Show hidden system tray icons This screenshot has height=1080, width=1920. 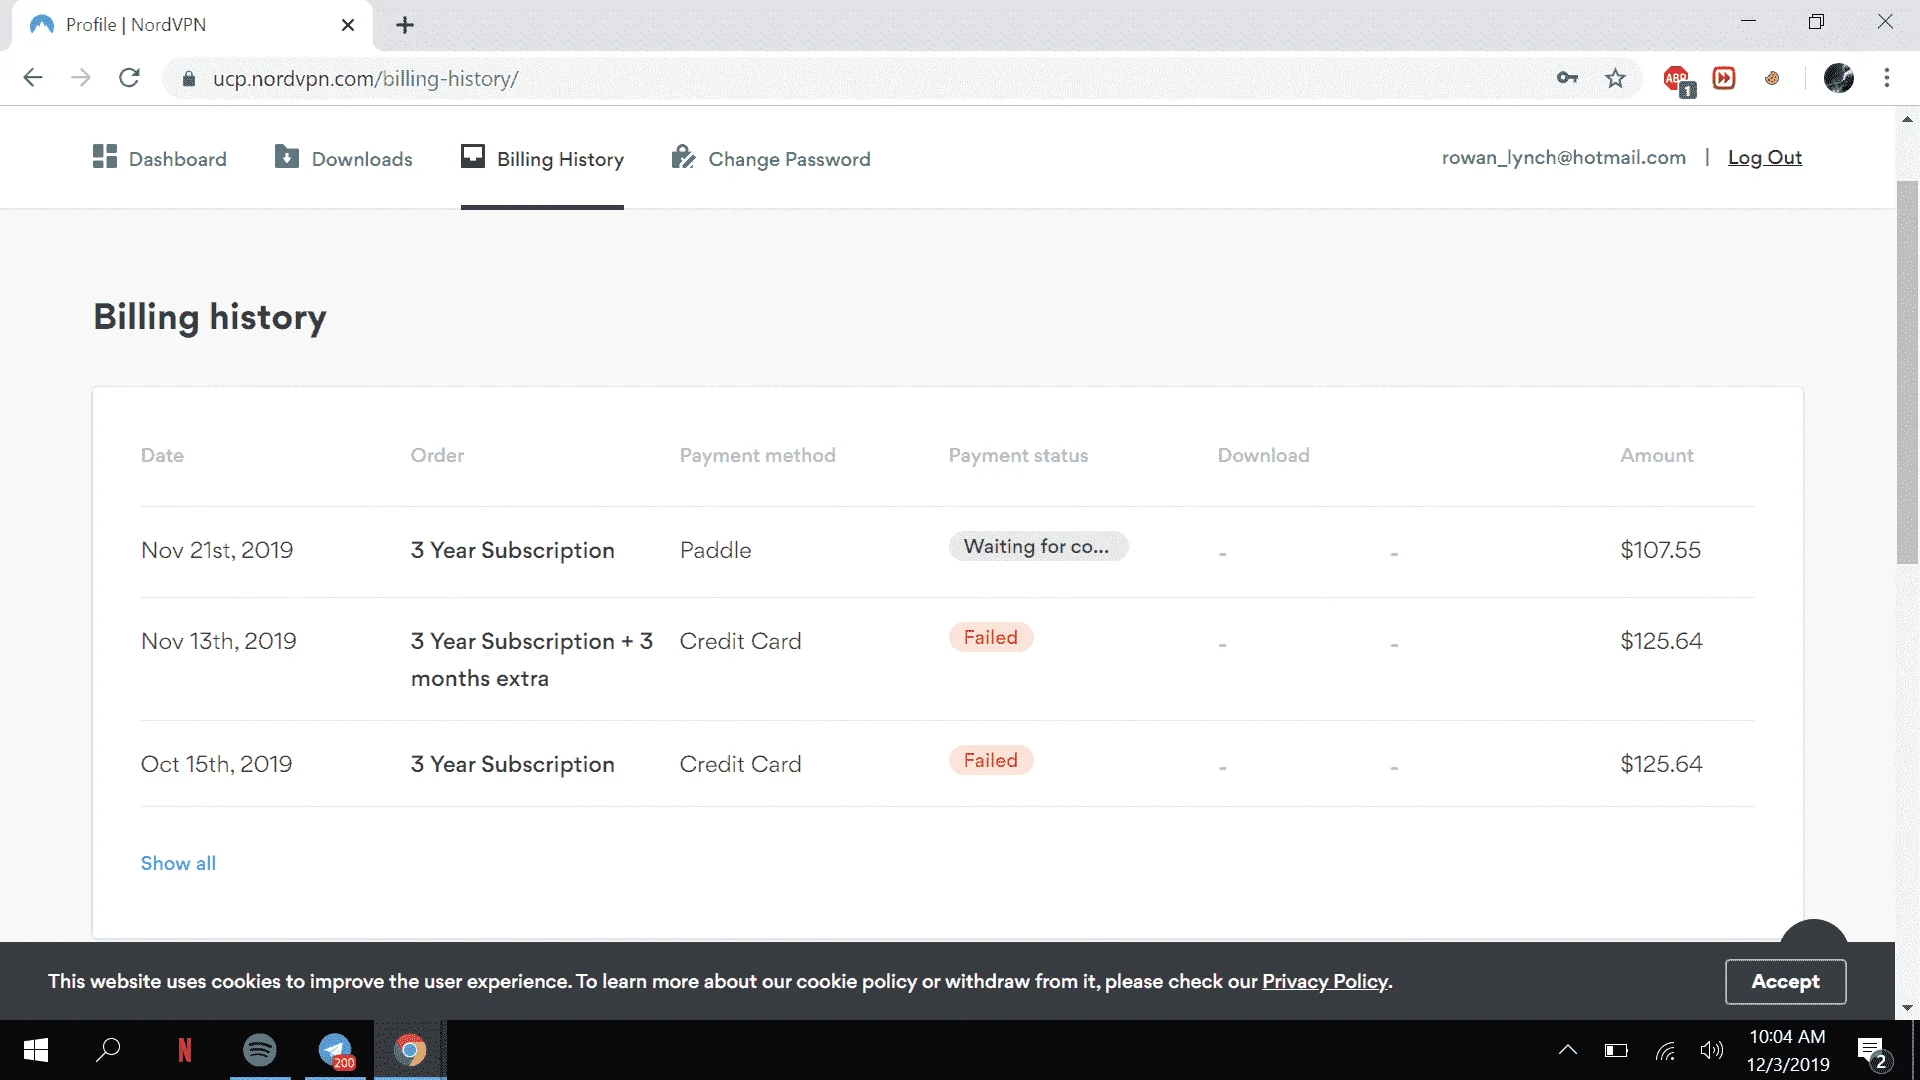click(x=1568, y=1050)
